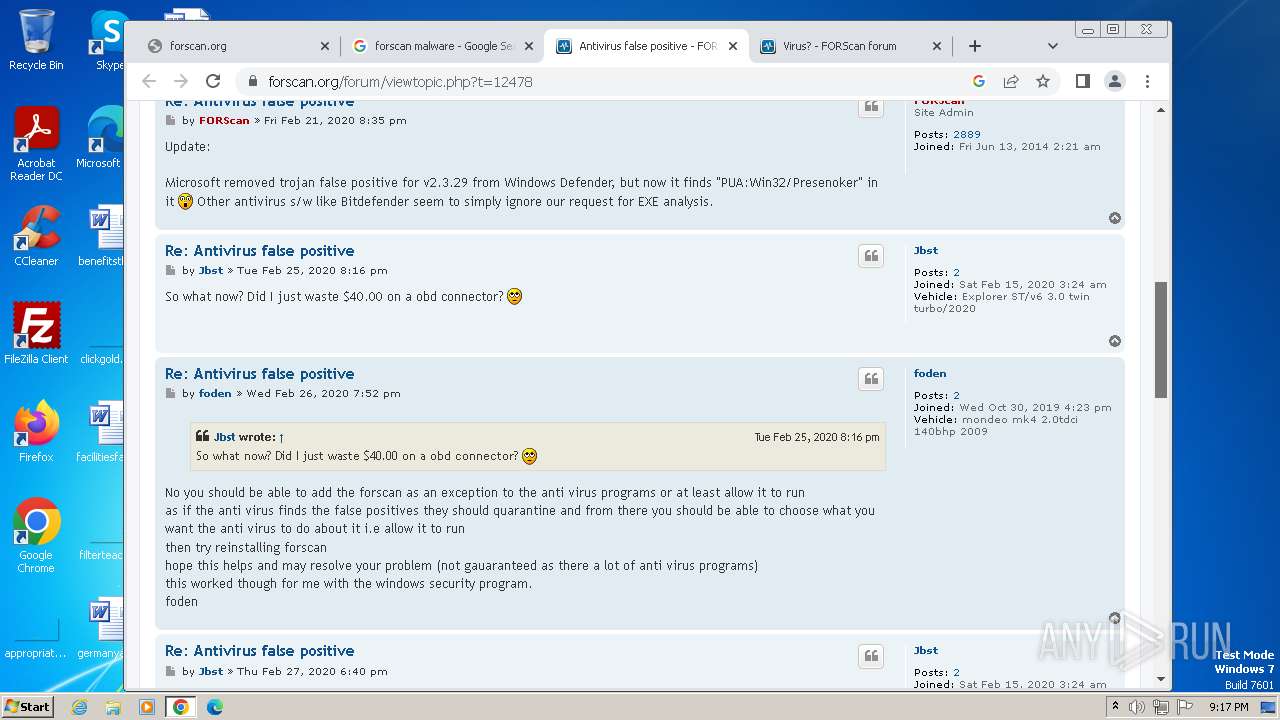Open the share this page icon
The height and width of the screenshot is (720, 1280).
pos(1011,81)
